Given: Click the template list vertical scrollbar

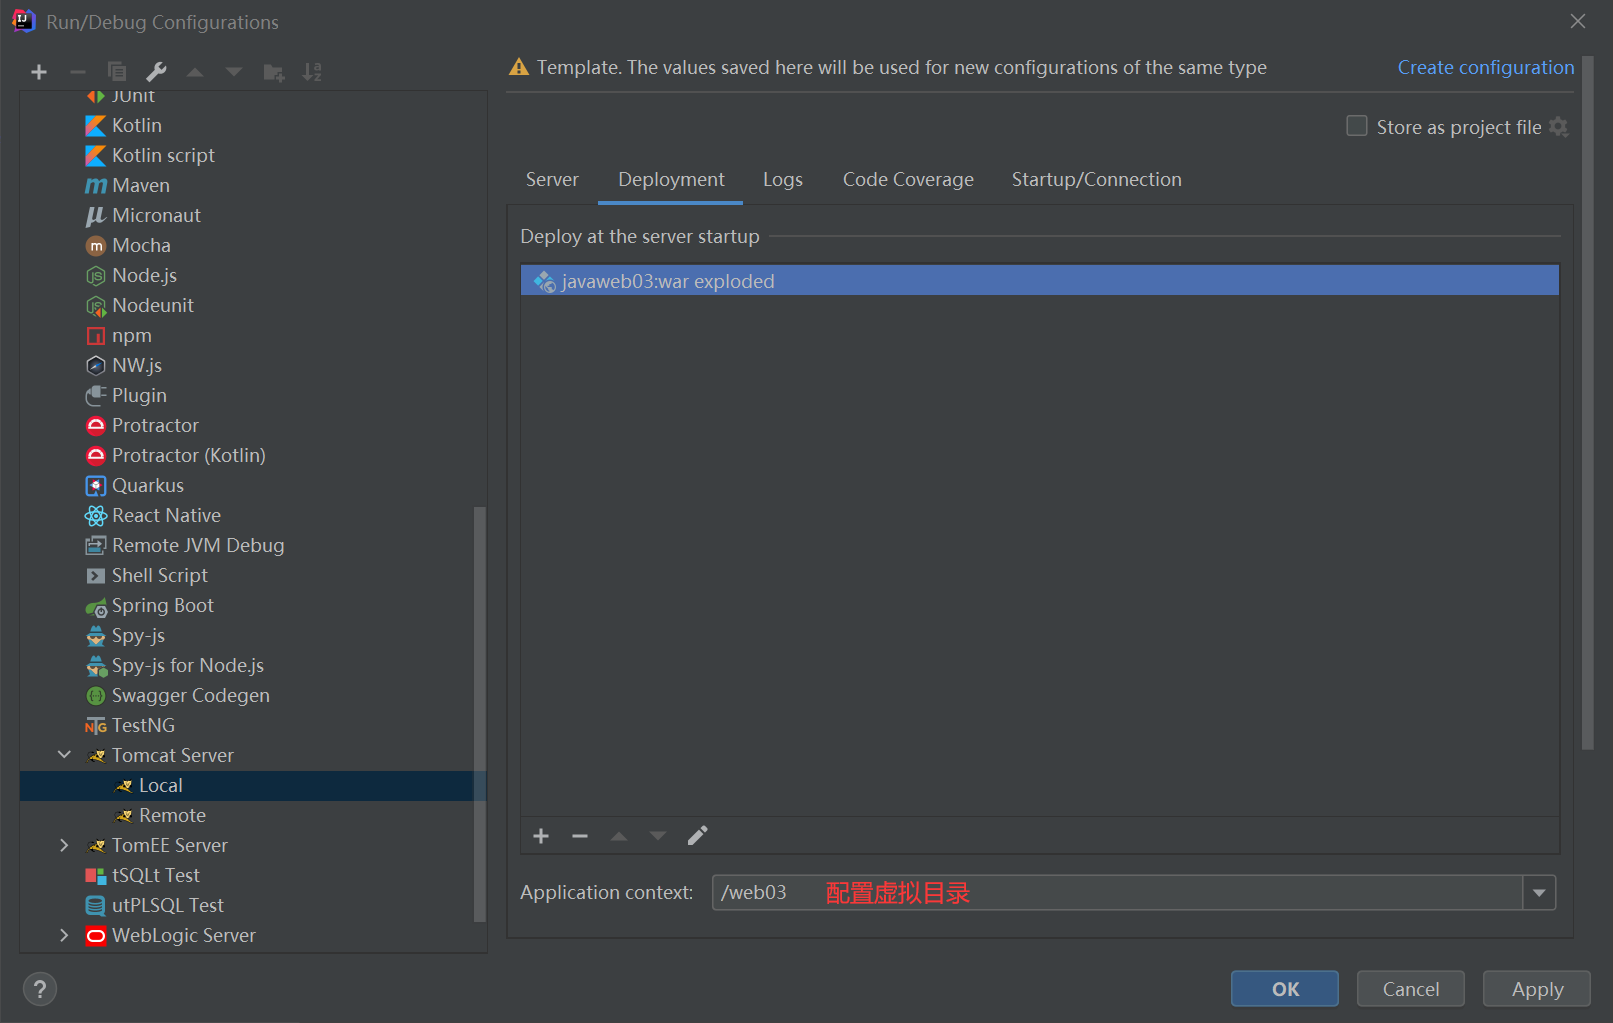Looking at the screenshot, I should click(479, 714).
